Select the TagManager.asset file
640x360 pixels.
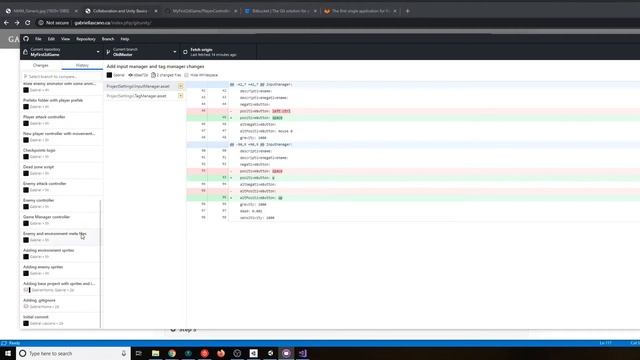point(144,96)
